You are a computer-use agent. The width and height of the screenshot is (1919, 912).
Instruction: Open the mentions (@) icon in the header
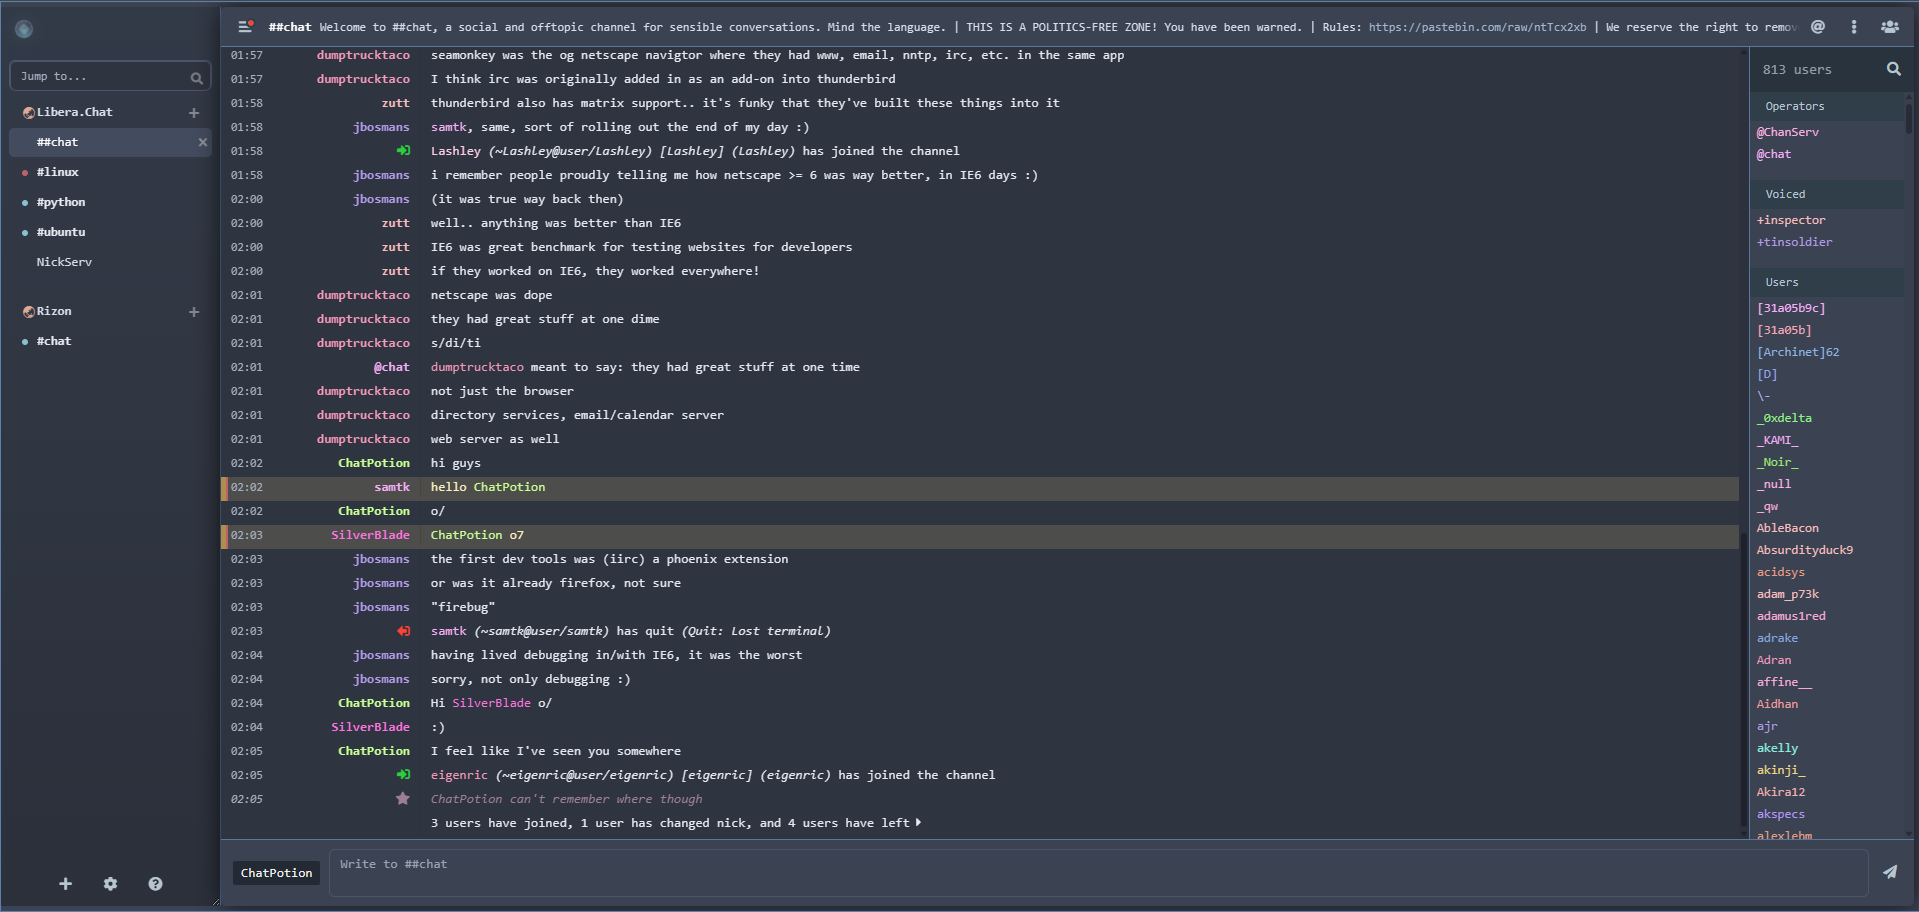1818,27
